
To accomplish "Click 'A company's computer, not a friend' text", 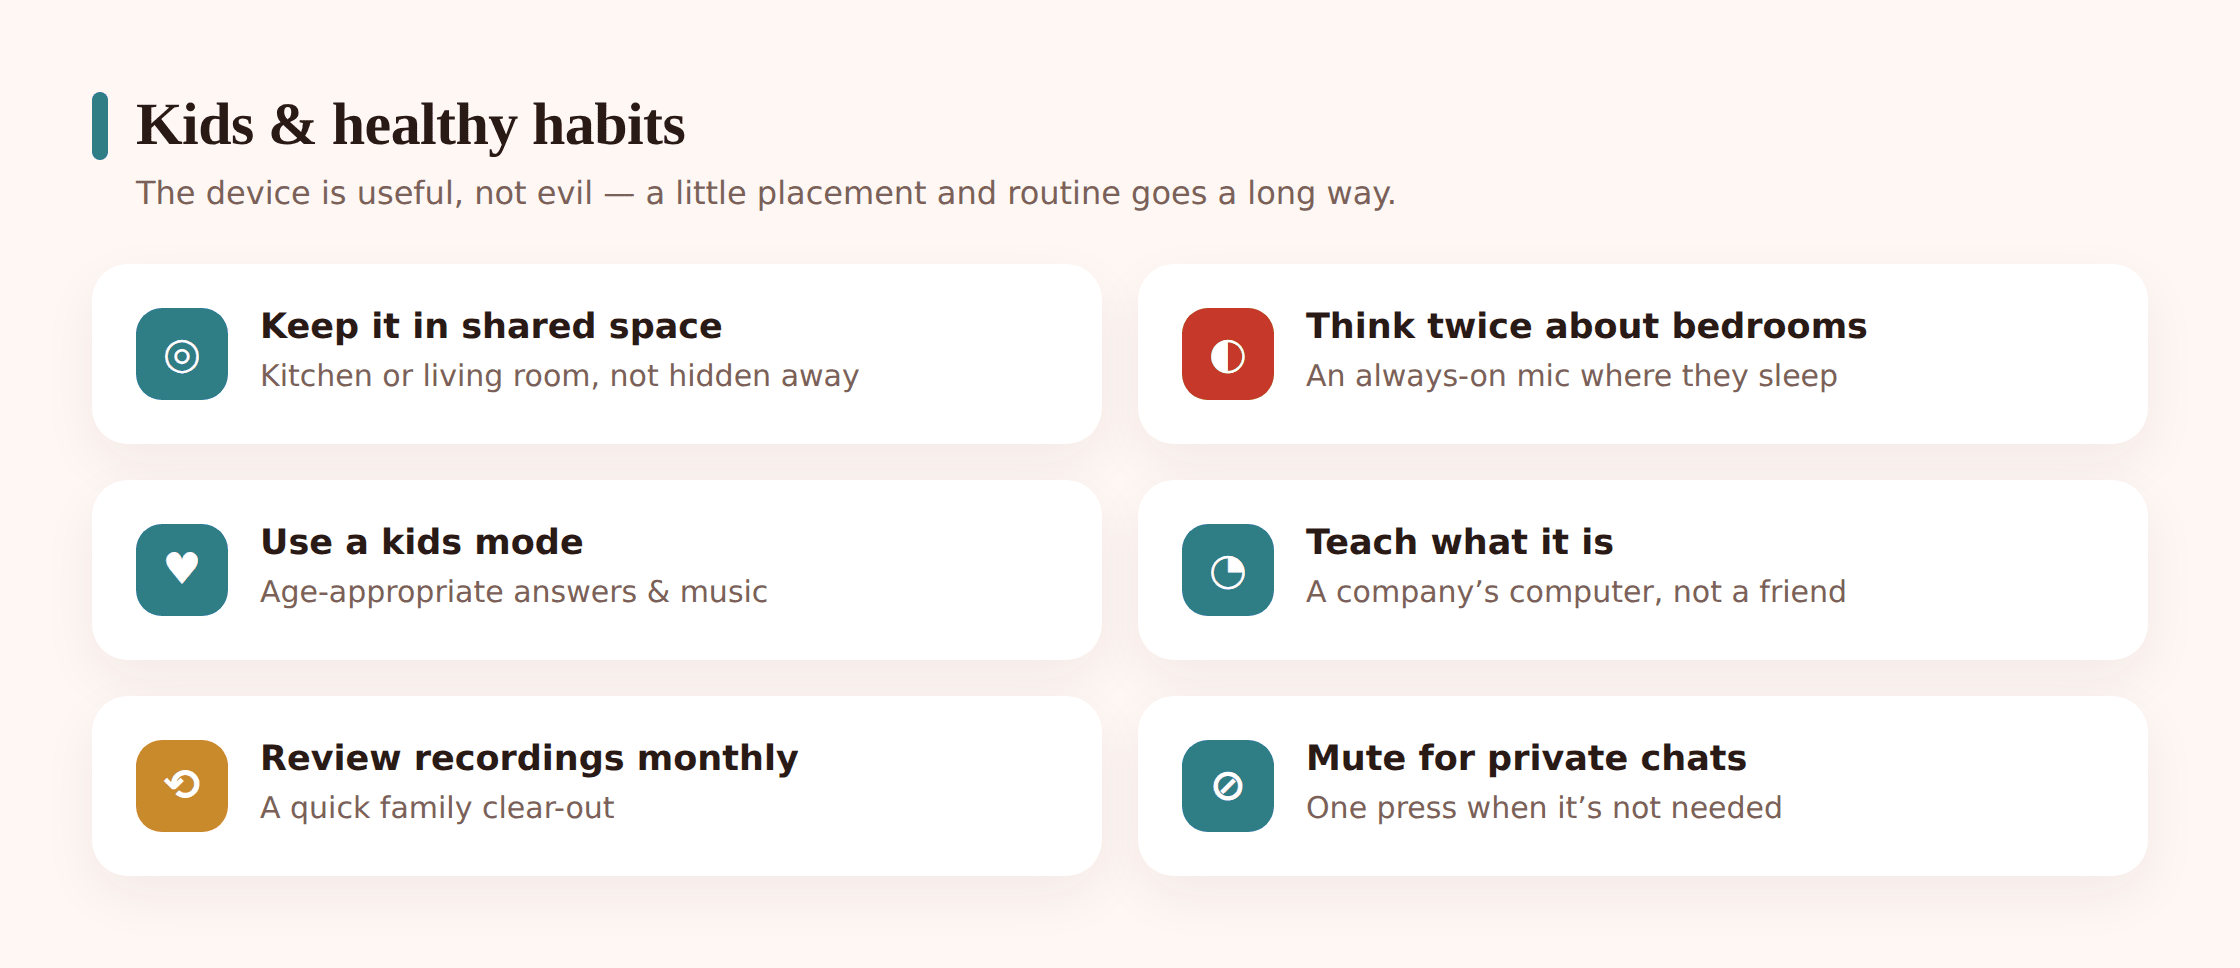I will pyautogui.click(x=1576, y=592).
